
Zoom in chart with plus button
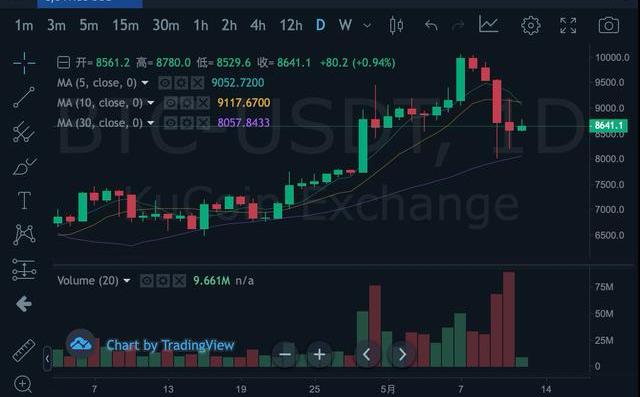coord(319,354)
